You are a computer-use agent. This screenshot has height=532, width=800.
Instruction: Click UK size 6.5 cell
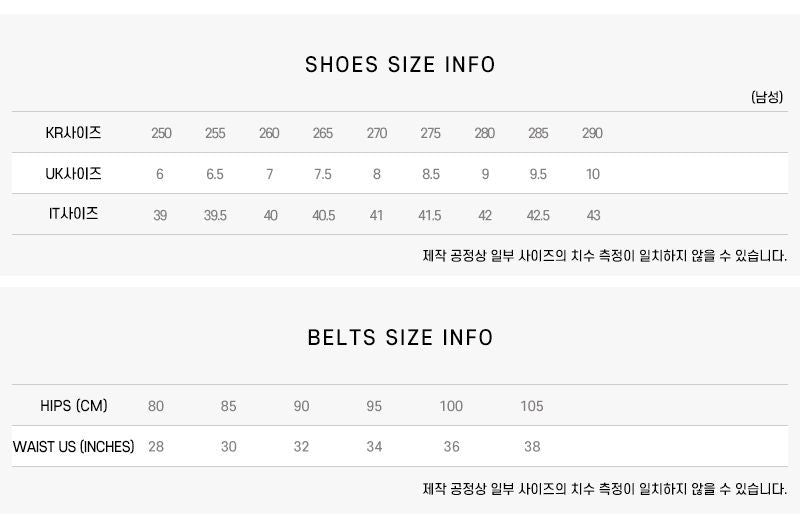(215, 174)
